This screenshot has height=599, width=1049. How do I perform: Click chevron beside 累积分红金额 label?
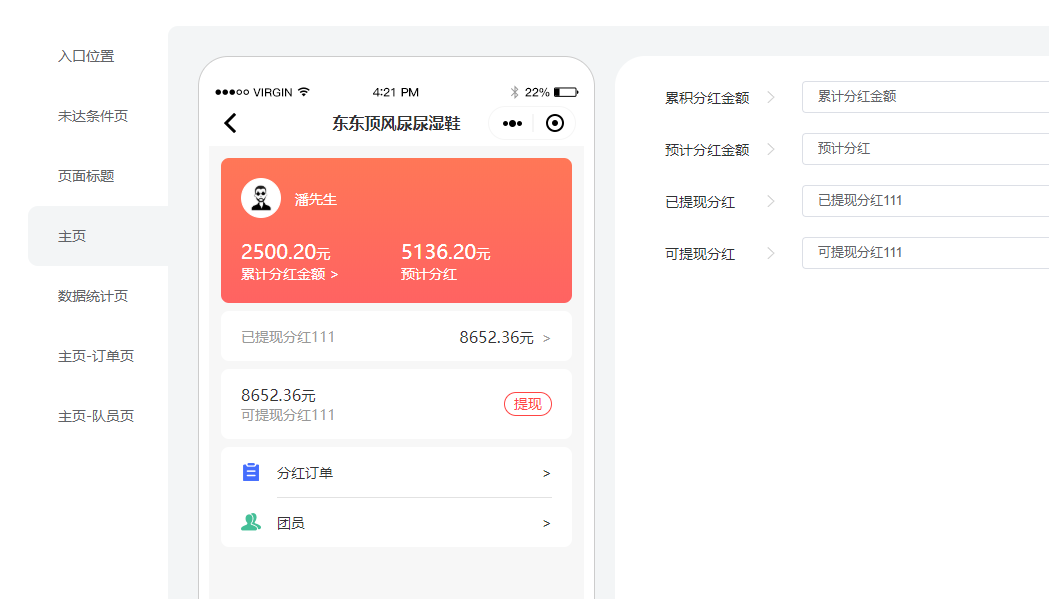tap(771, 97)
